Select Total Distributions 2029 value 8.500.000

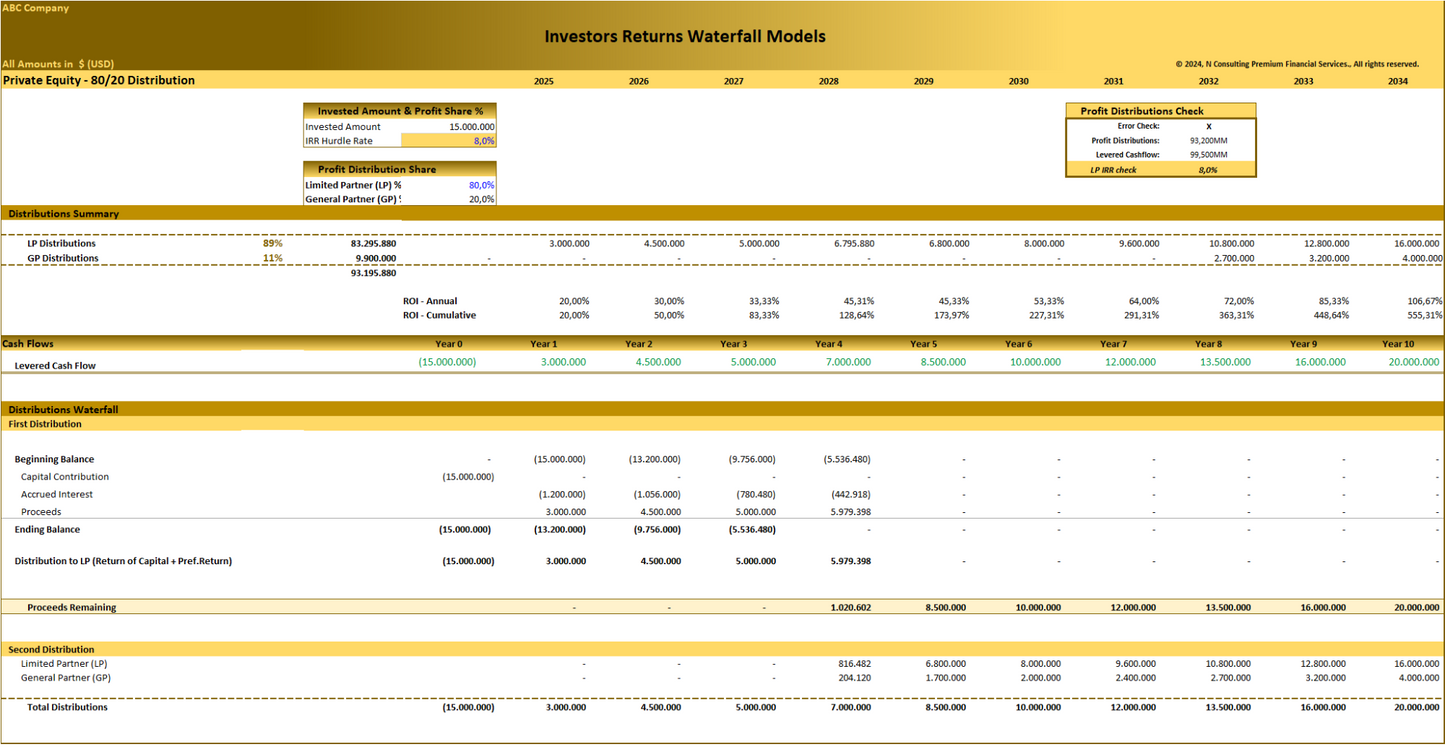click(945, 708)
